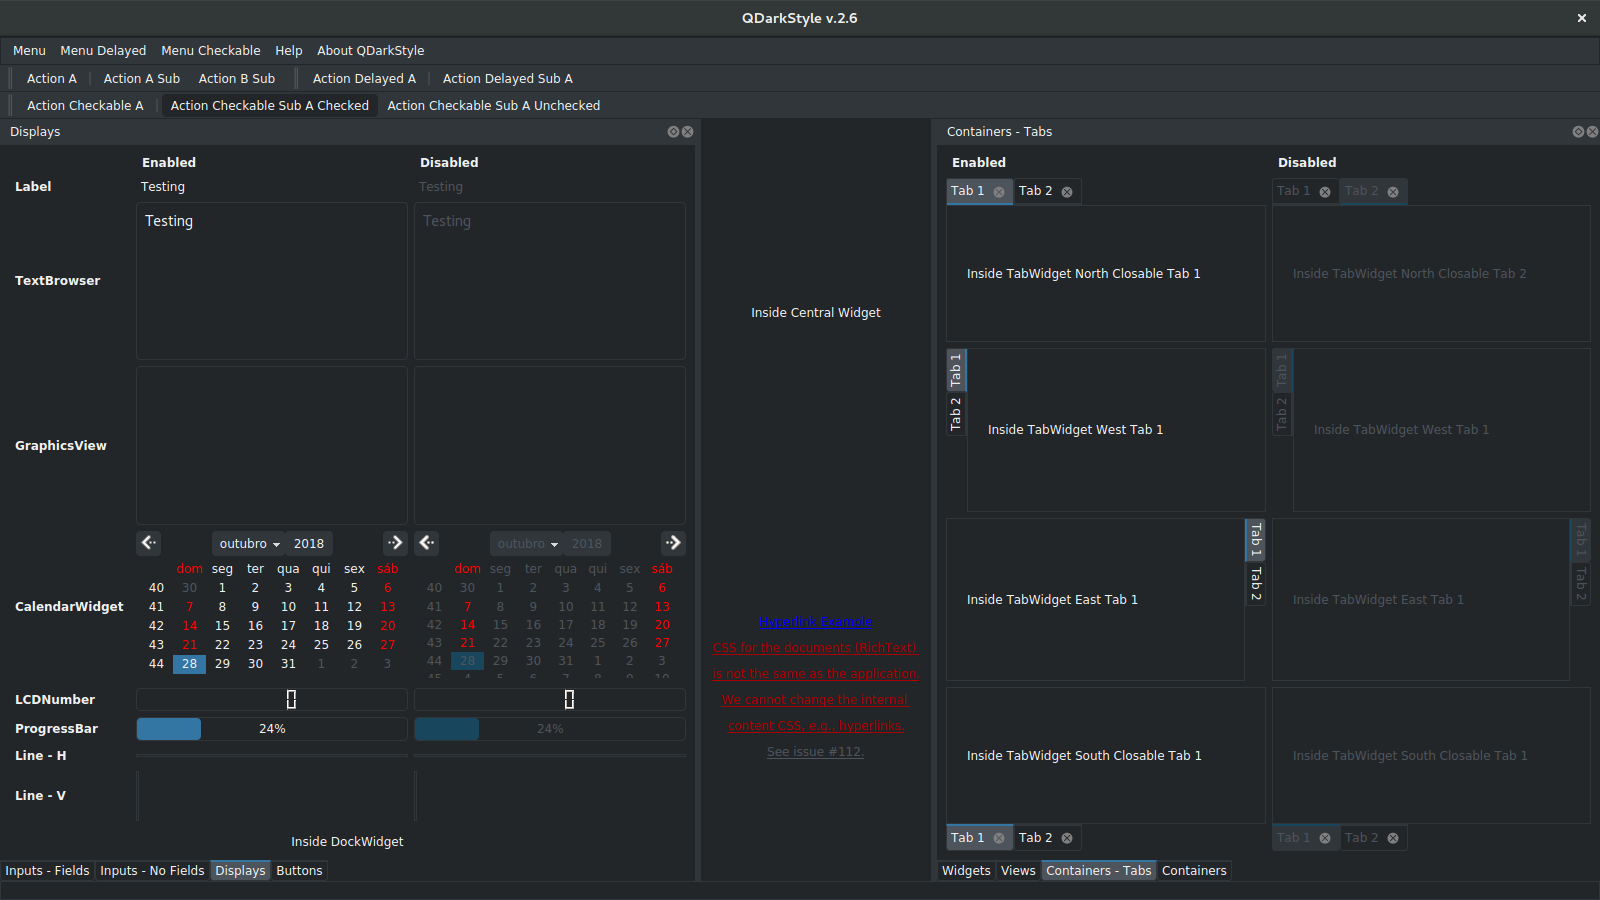Select day 20 in enabled calendar
The width and height of the screenshot is (1600, 900).
click(388, 626)
